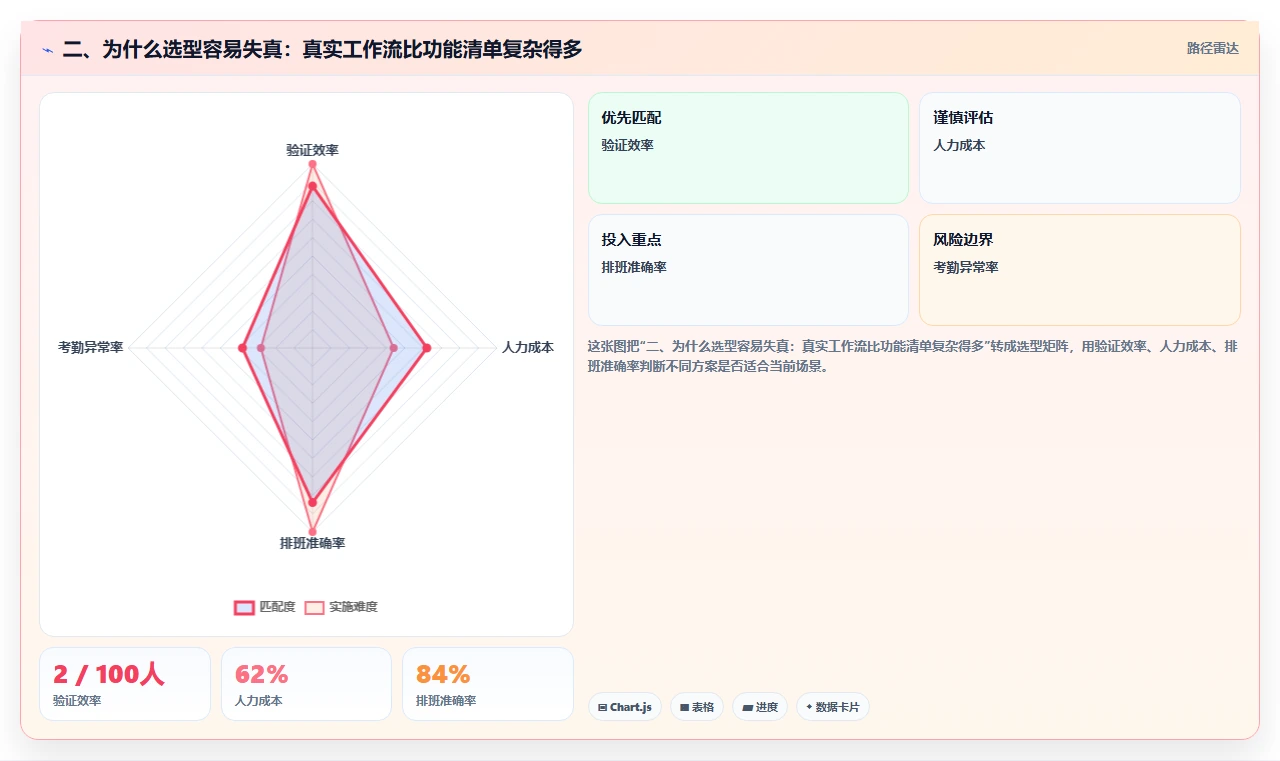This screenshot has width=1280, height=761.
Task: Click the 84% 排班准确率 stat card
Action: [488, 684]
